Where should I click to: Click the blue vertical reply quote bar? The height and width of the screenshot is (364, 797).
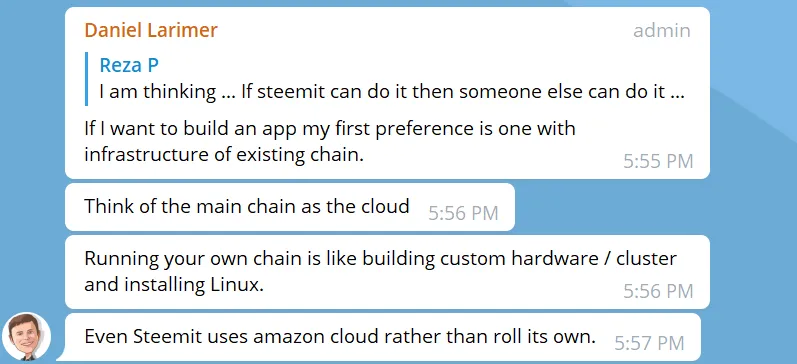(x=86, y=79)
